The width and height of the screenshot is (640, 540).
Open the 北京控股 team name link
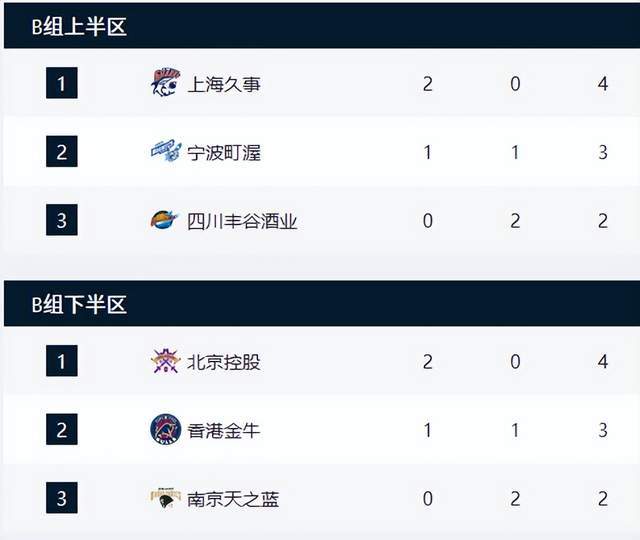(224, 362)
